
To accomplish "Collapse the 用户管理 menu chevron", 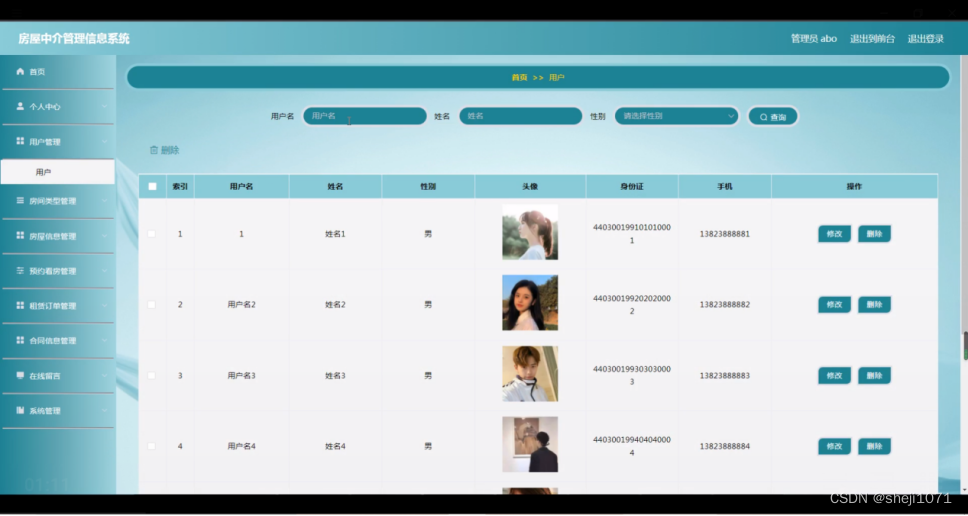I will (104, 142).
